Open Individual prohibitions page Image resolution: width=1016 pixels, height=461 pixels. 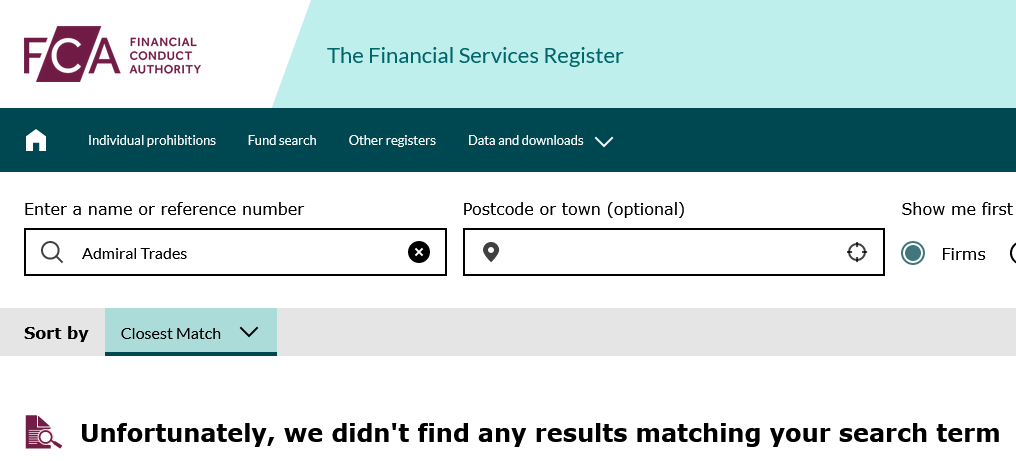152,140
